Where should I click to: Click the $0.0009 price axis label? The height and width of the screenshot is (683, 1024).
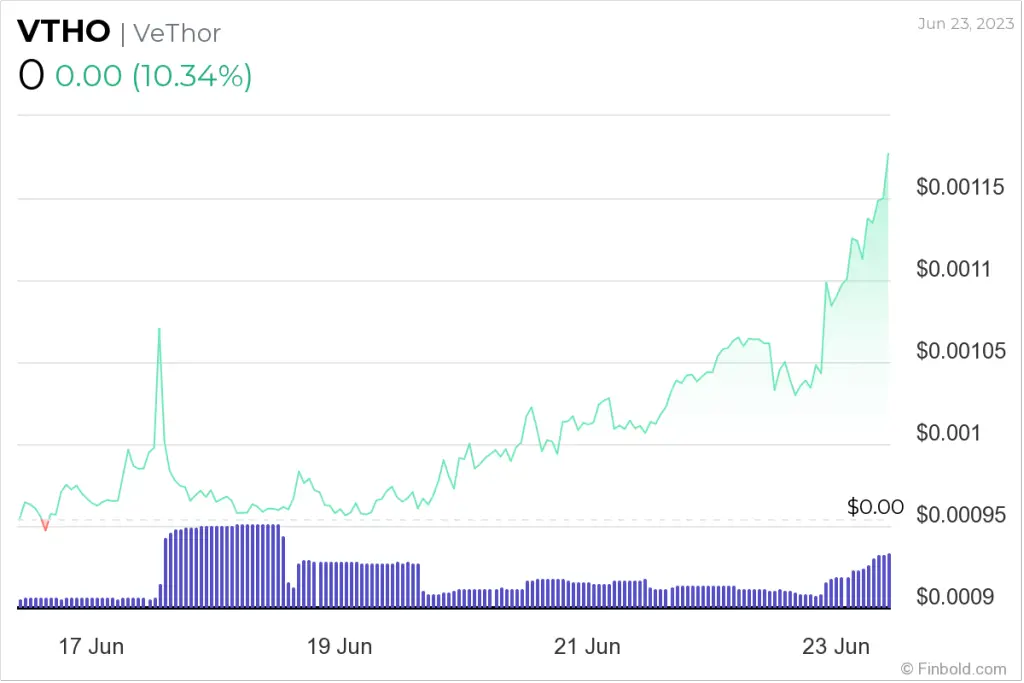[954, 598]
